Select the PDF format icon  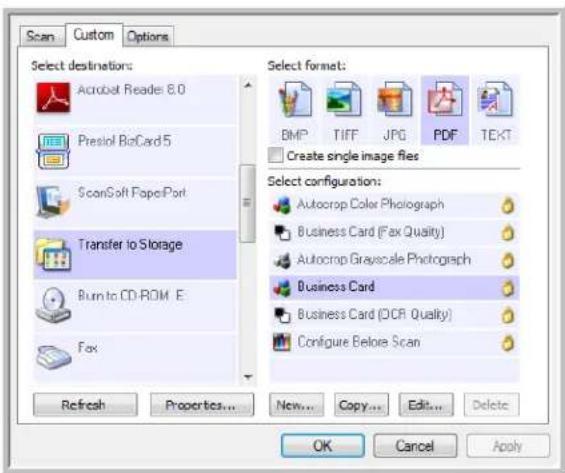click(x=445, y=99)
